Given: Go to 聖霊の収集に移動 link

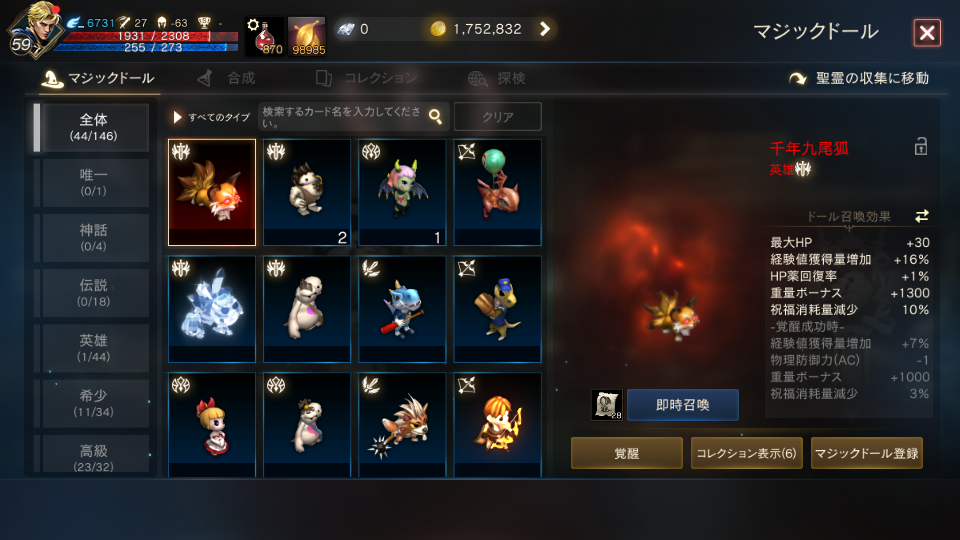Looking at the screenshot, I should [x=858, y=78].
